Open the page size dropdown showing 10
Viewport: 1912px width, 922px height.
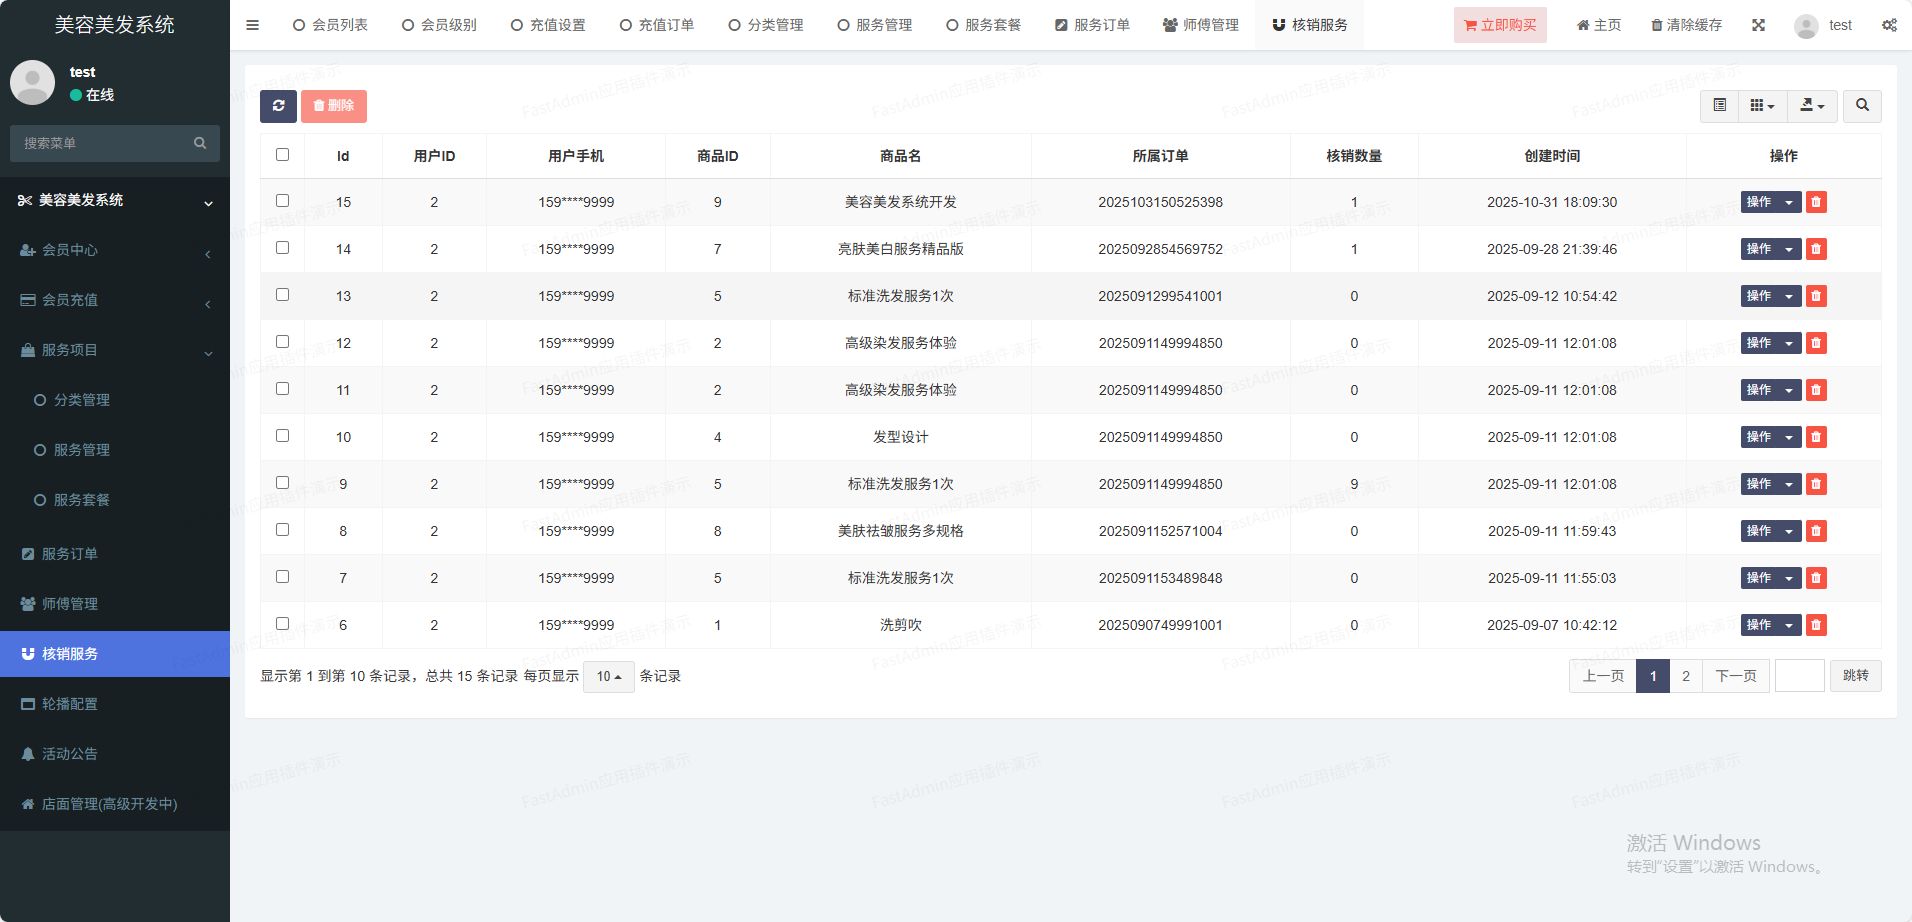pyautogui.click(x=608, y=677)
